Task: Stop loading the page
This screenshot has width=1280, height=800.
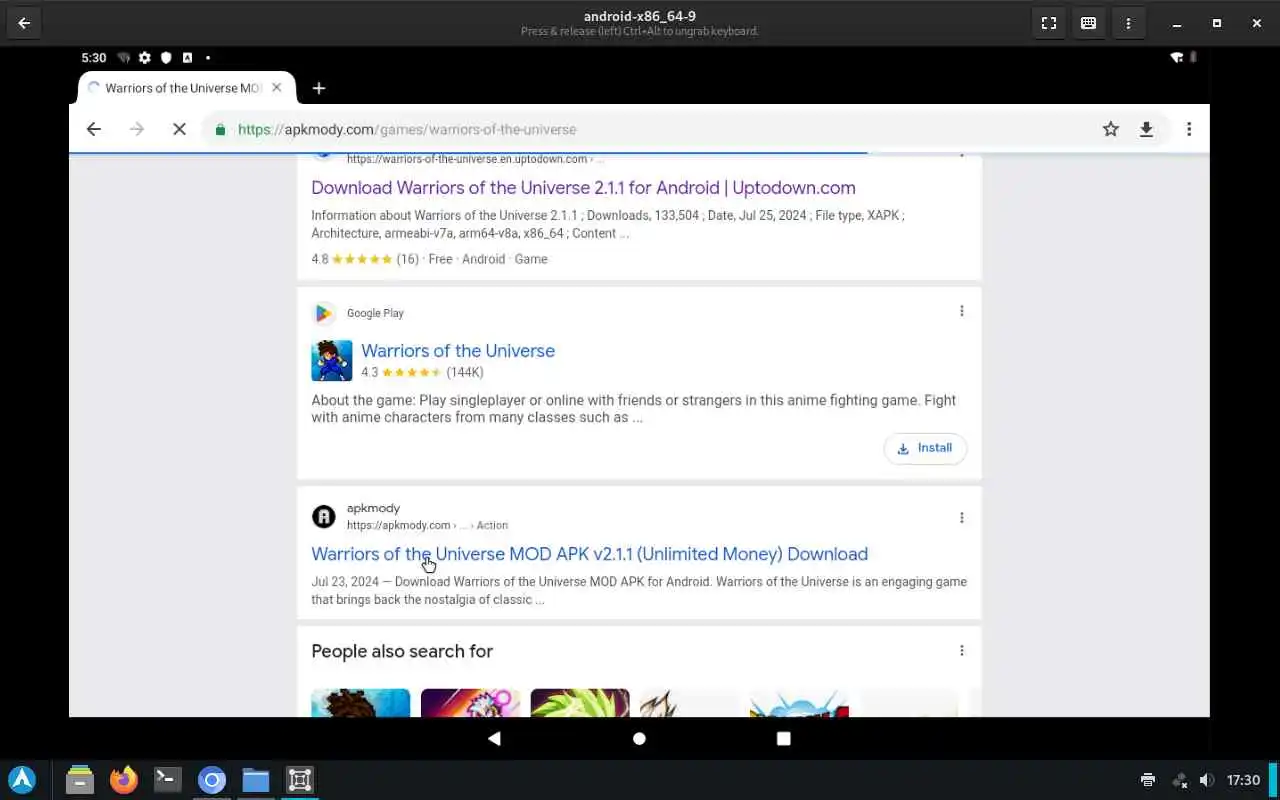Action: (179, 129)
